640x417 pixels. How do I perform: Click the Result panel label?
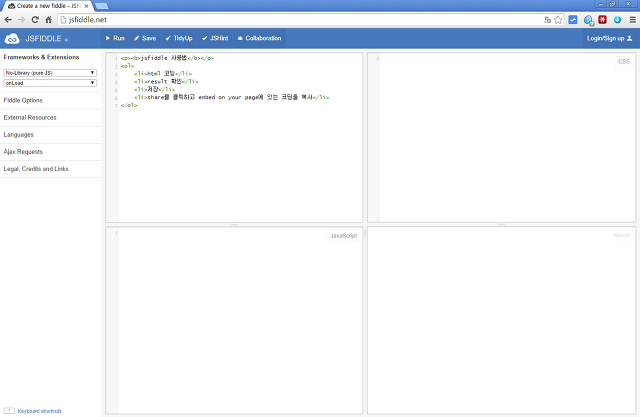tap(622, 235)
